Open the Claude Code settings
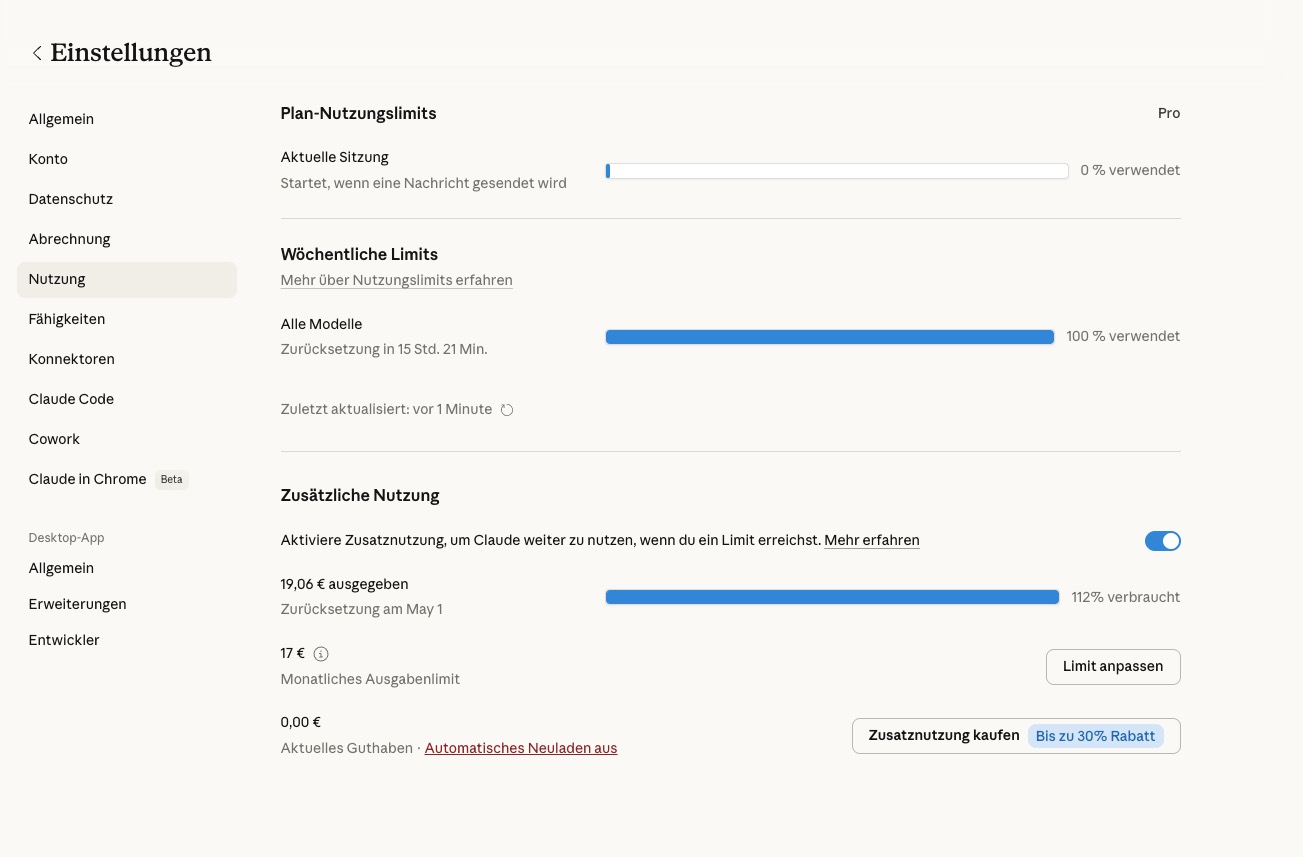The width and height of the screenshot is (1303, 857). point(71,399)
